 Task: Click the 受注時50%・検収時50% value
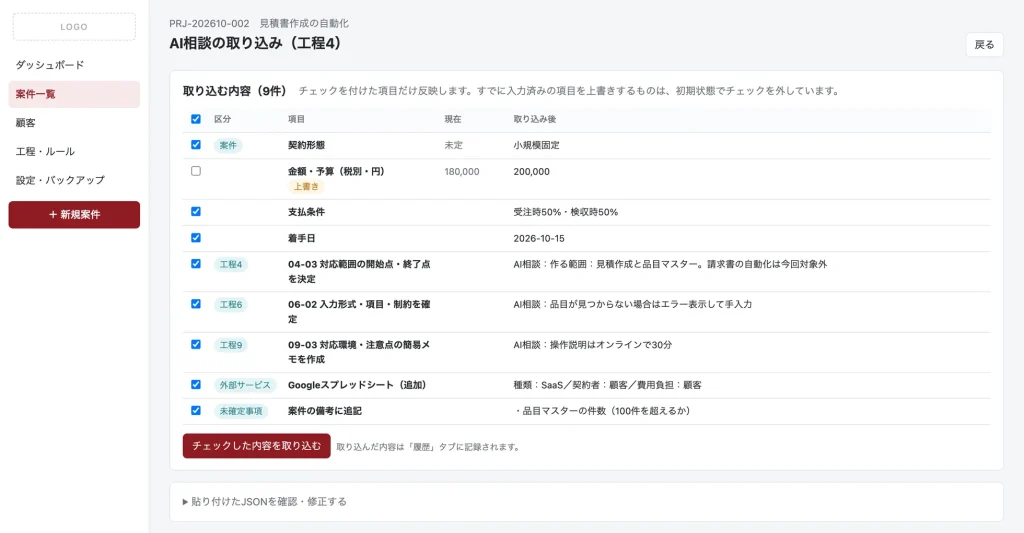566,212
